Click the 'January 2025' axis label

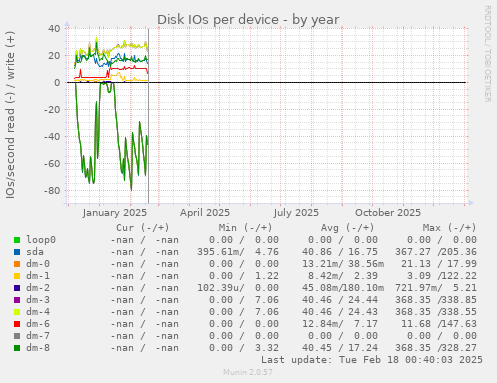[x=115, y=213]
